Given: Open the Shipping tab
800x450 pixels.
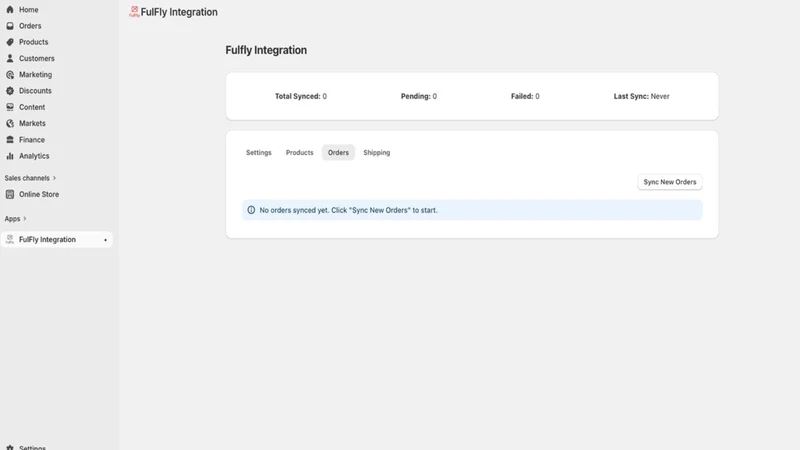Looking at the screenshot, I should click(377, 153).
